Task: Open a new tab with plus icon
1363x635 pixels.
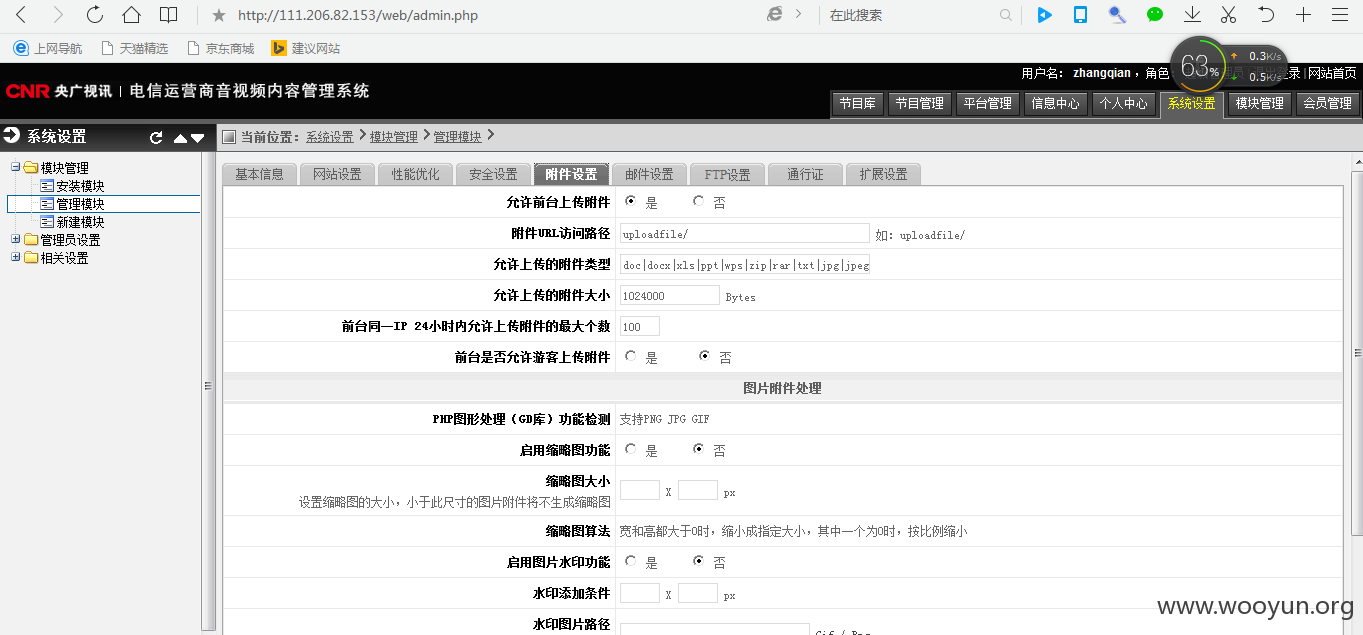Action: tap(1303, 15)
